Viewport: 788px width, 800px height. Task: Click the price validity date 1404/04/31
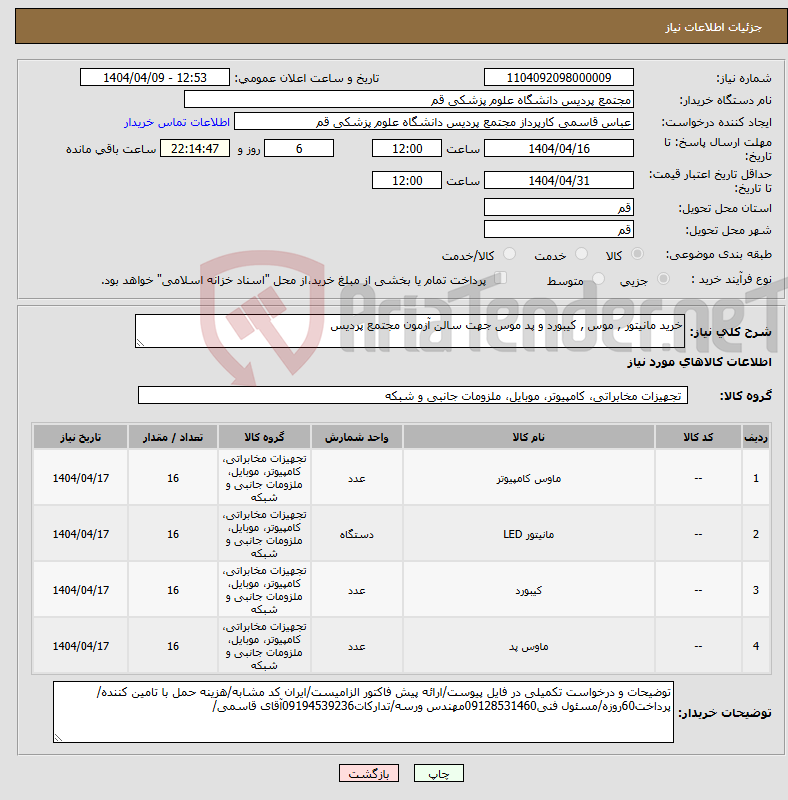[x=559, y=180]
